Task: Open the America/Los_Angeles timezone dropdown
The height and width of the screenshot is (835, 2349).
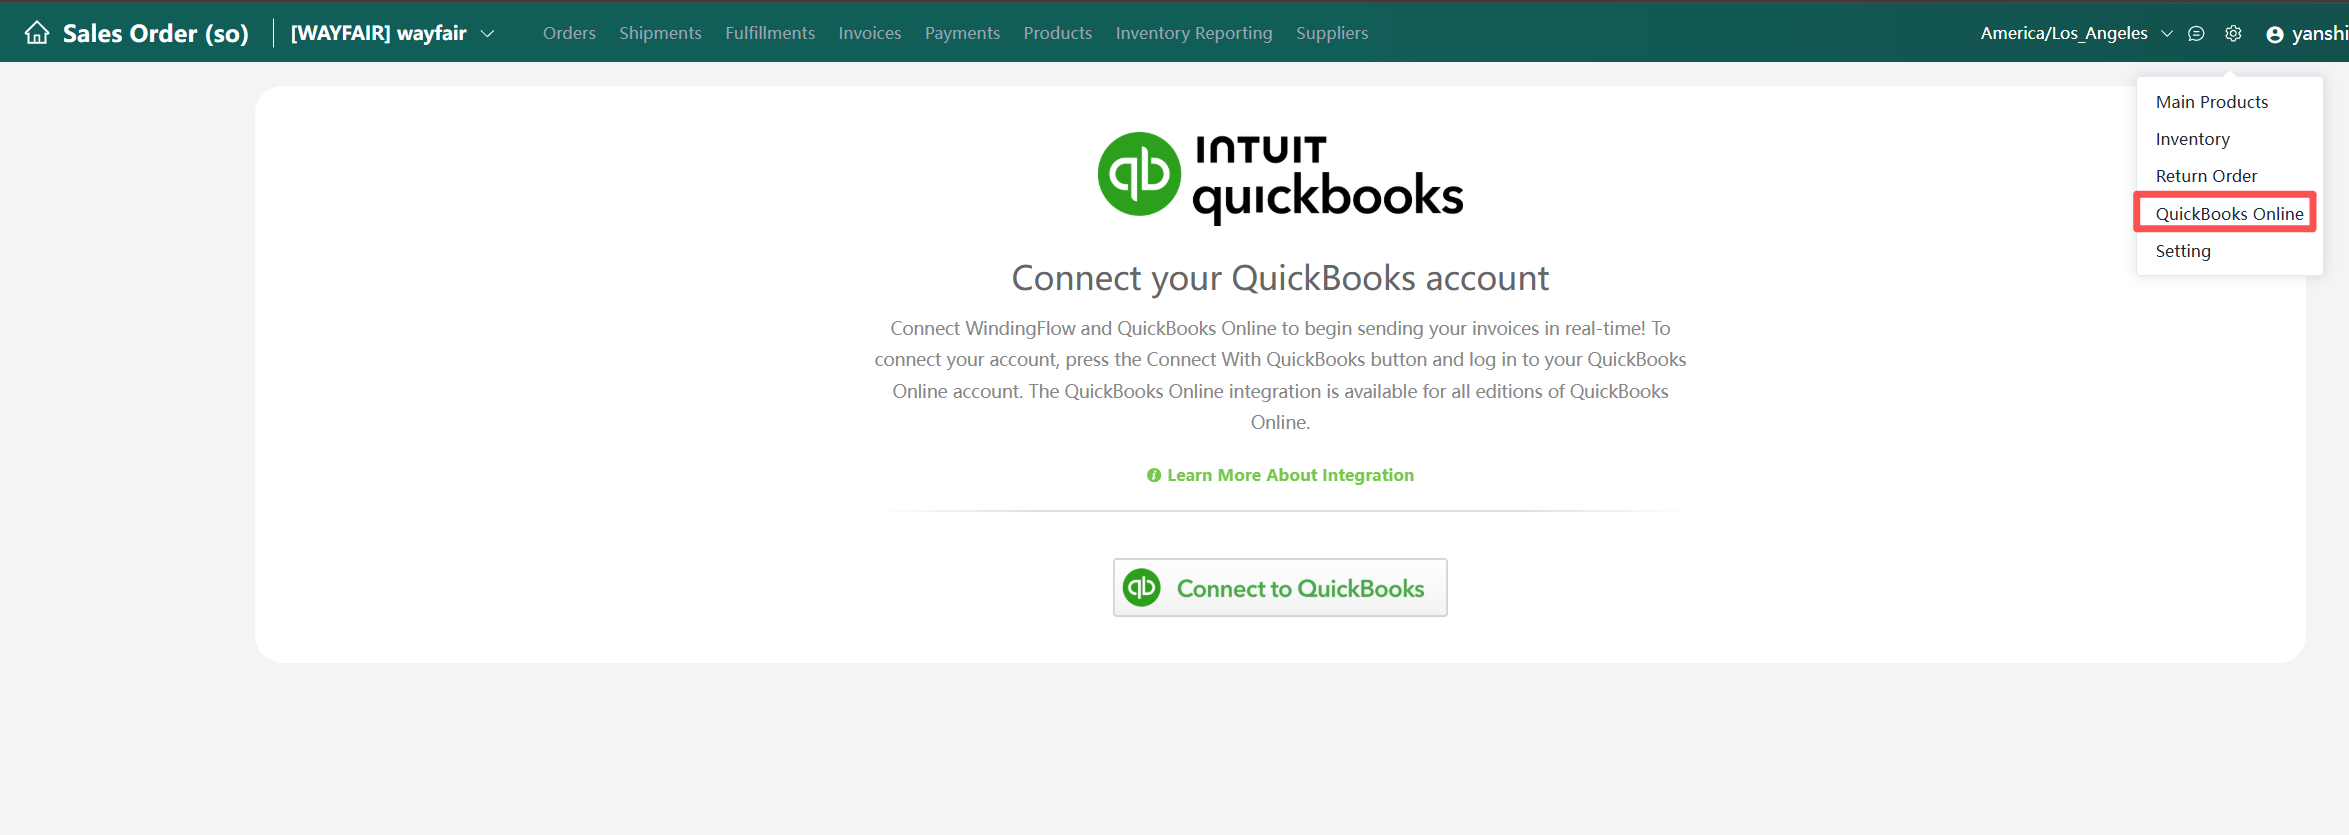Action: 2076,33
